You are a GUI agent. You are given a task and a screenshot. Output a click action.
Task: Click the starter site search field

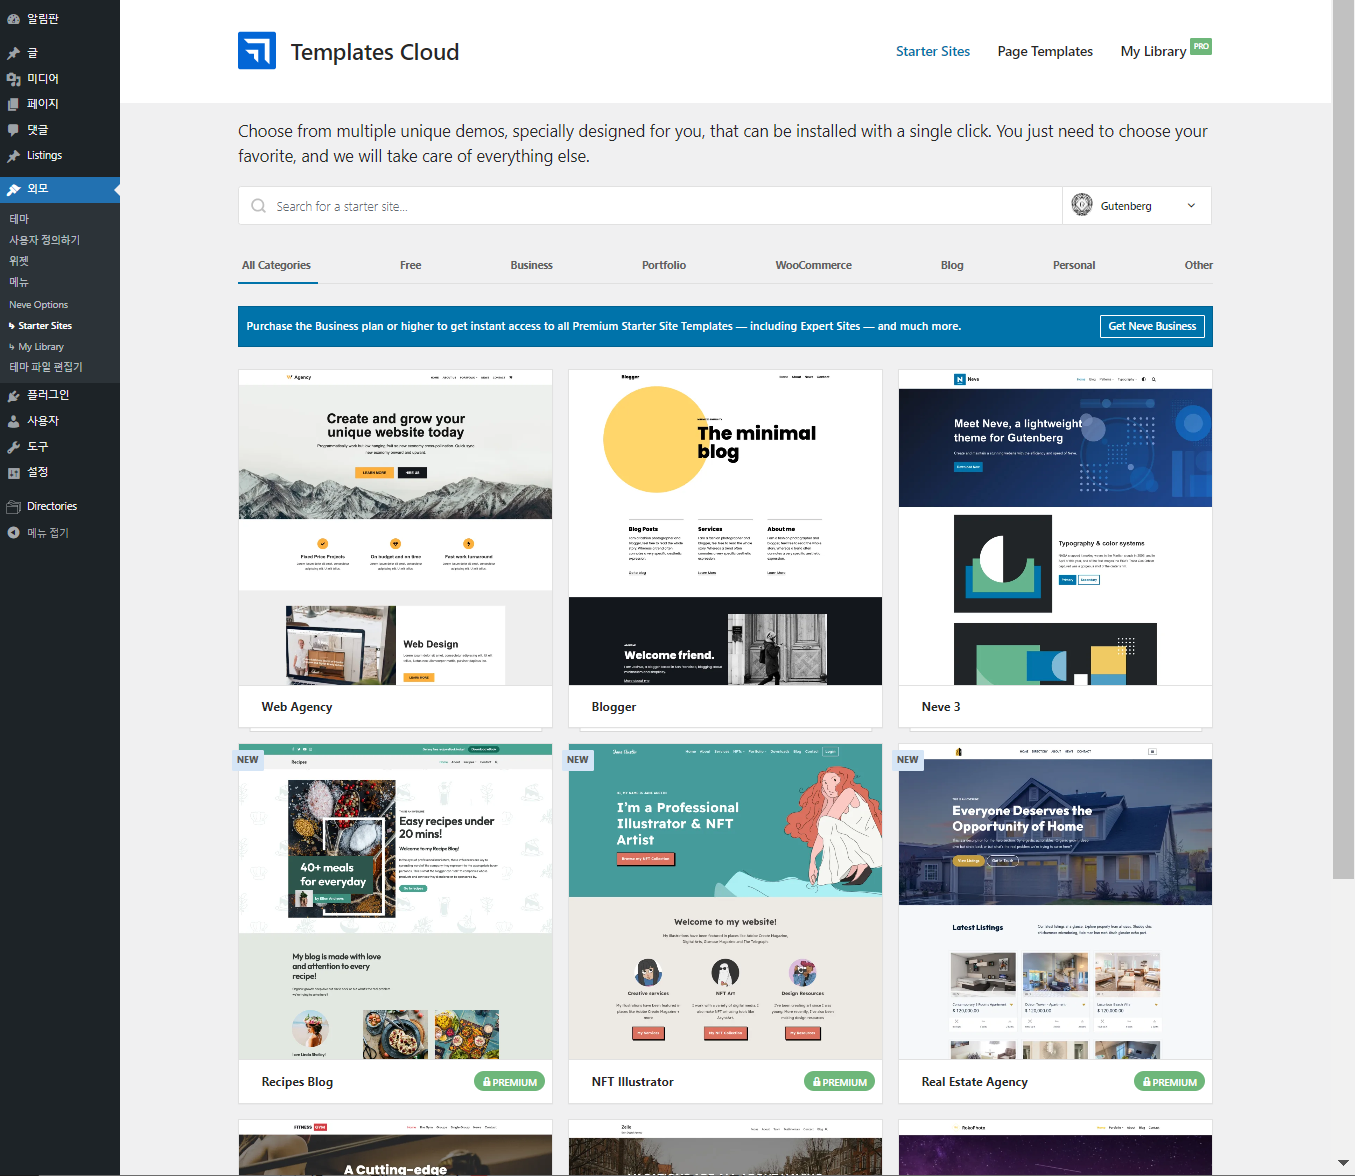(x=650, y=206)
